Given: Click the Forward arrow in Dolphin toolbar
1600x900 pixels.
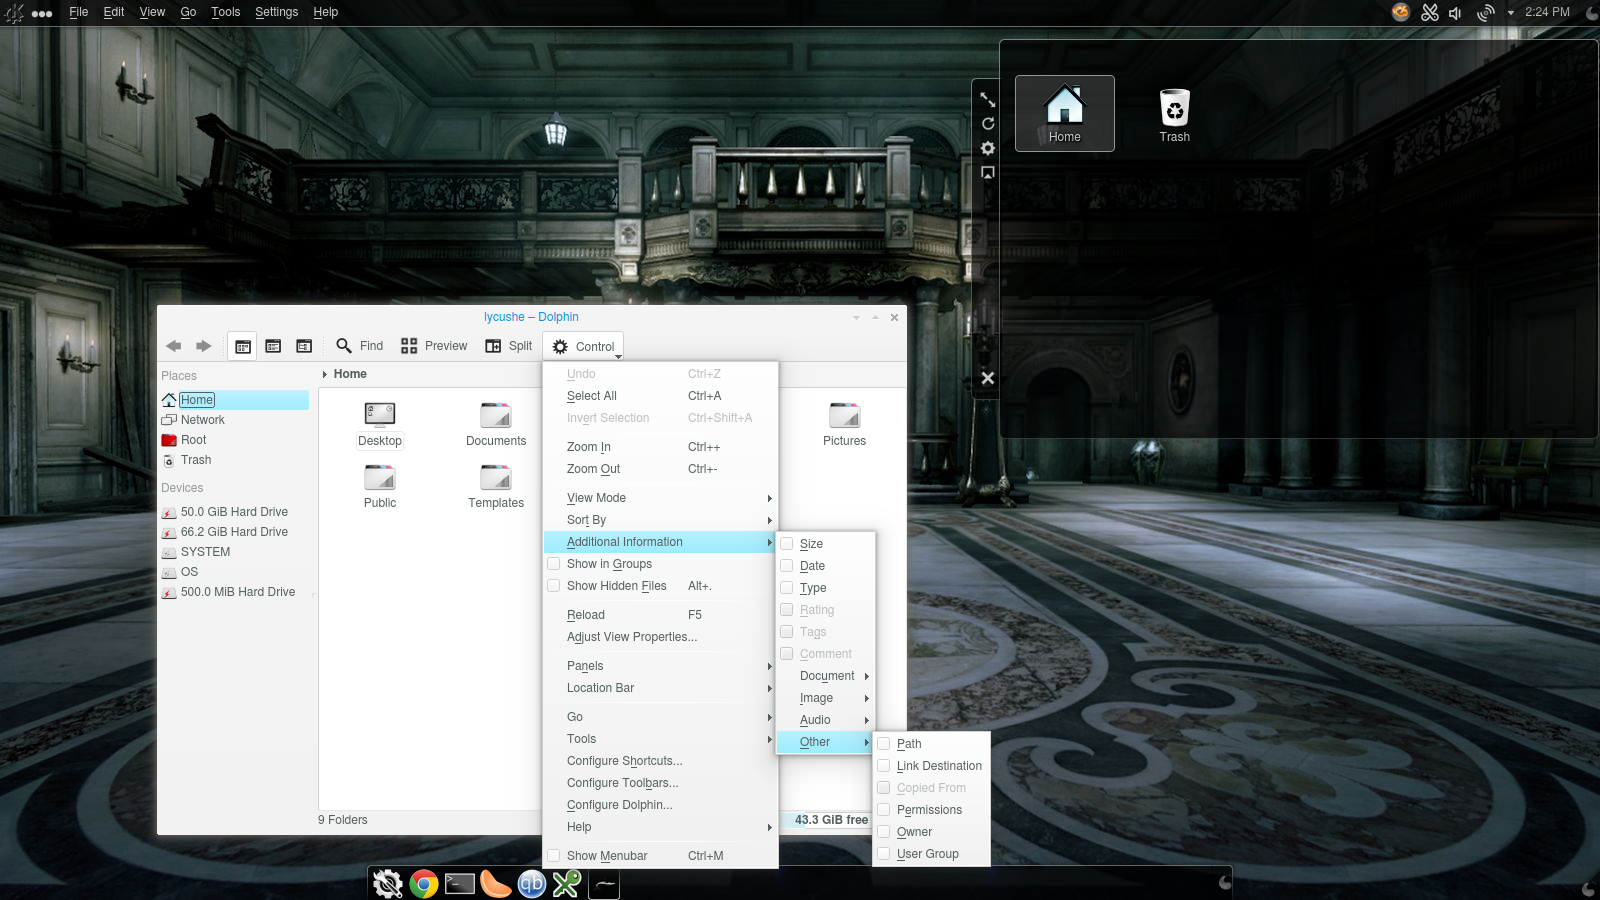Looking at the screenshot, I should point(204,346).
